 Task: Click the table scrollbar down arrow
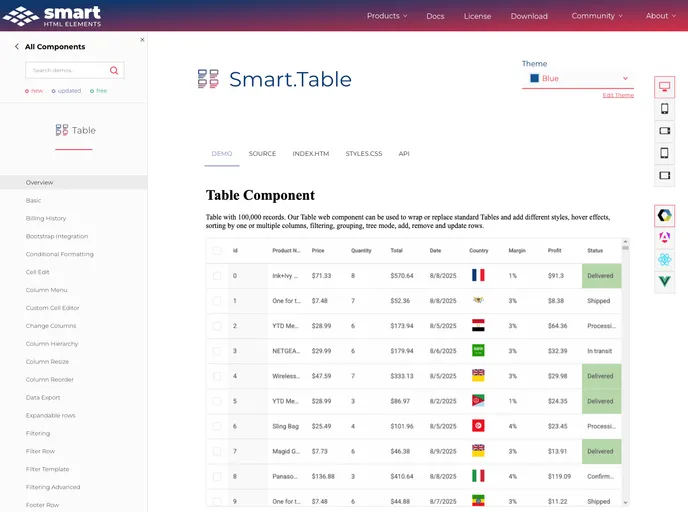tap(625, 503)
